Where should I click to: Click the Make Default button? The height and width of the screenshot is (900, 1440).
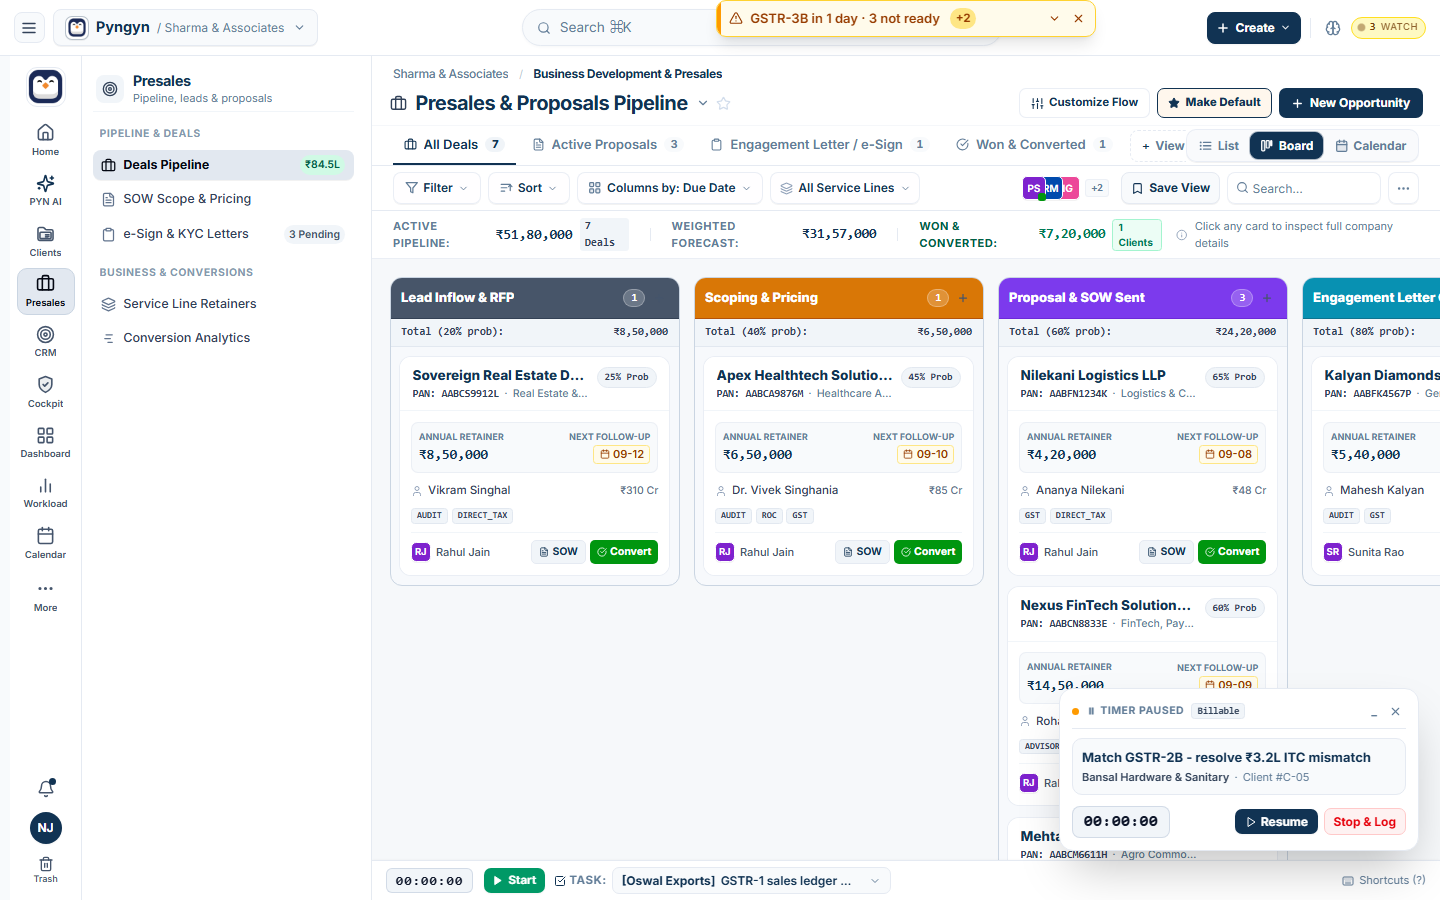click(1214, 103)
